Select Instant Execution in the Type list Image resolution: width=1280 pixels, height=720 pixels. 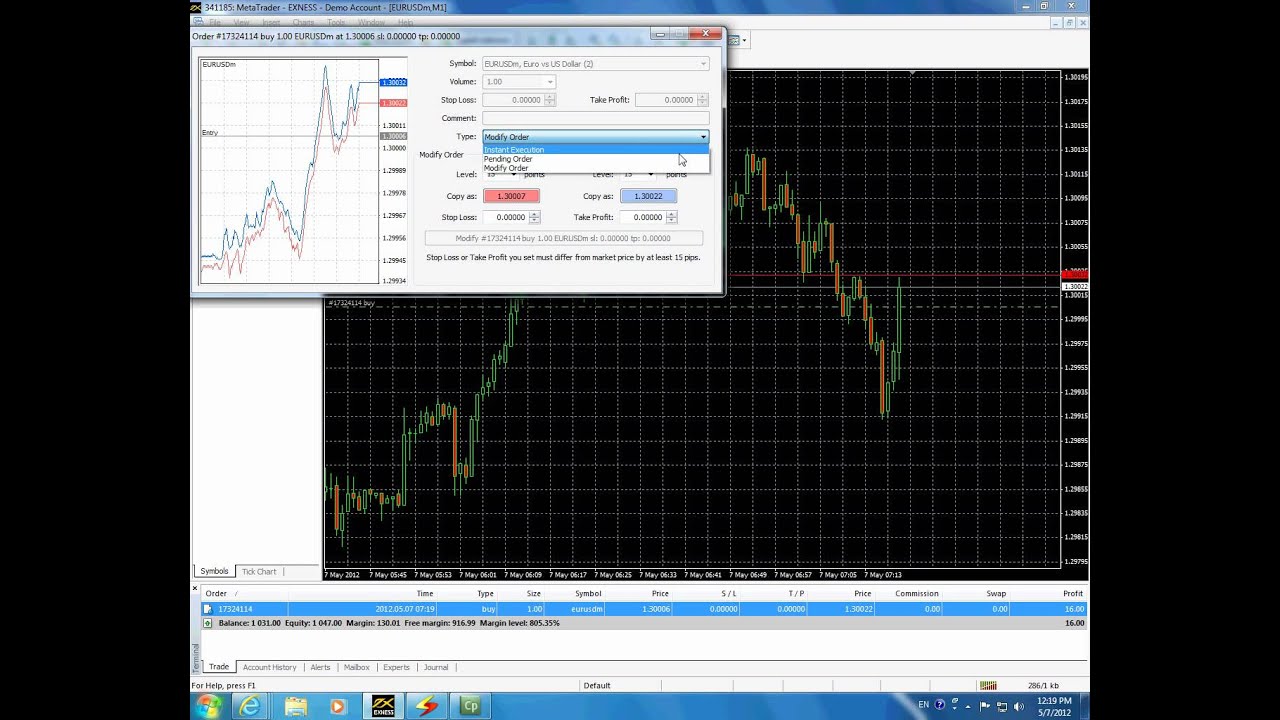tap(596, 150)
